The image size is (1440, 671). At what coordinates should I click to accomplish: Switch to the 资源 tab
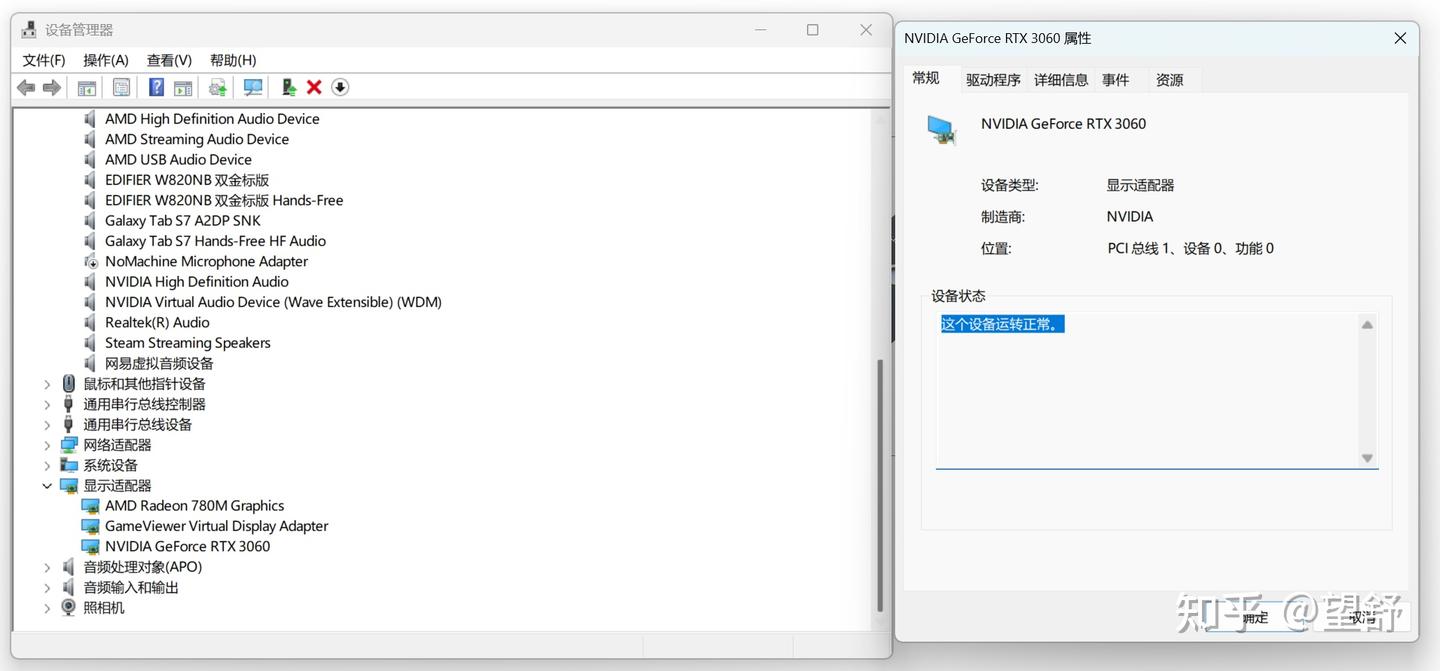pyautogui.click(x=1170, y=80)
